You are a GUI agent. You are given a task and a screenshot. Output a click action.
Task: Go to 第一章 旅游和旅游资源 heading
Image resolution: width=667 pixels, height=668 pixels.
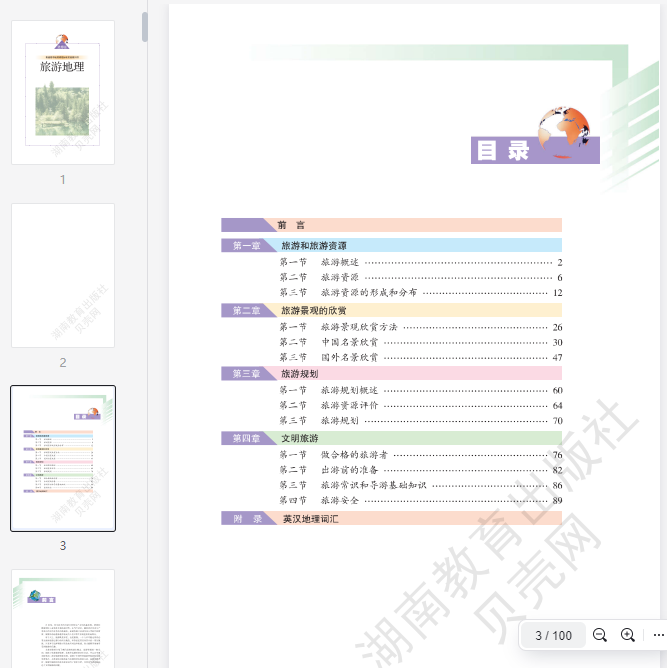point(314,245)
